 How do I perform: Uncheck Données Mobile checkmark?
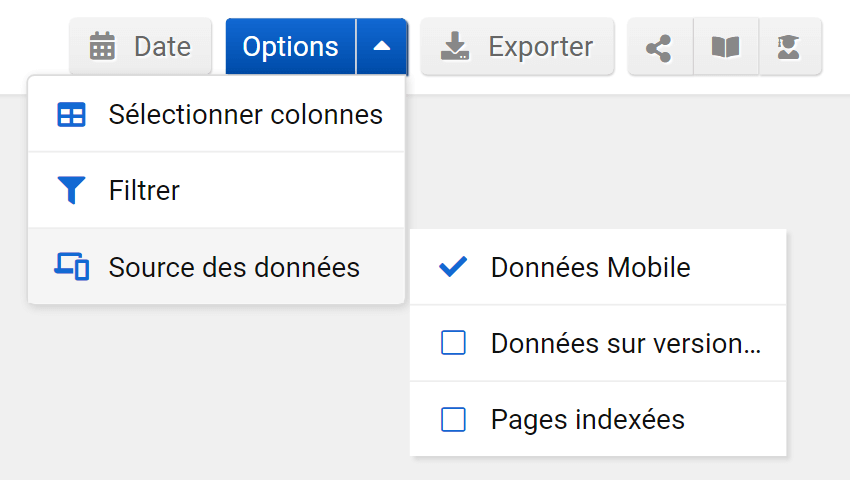453,267
